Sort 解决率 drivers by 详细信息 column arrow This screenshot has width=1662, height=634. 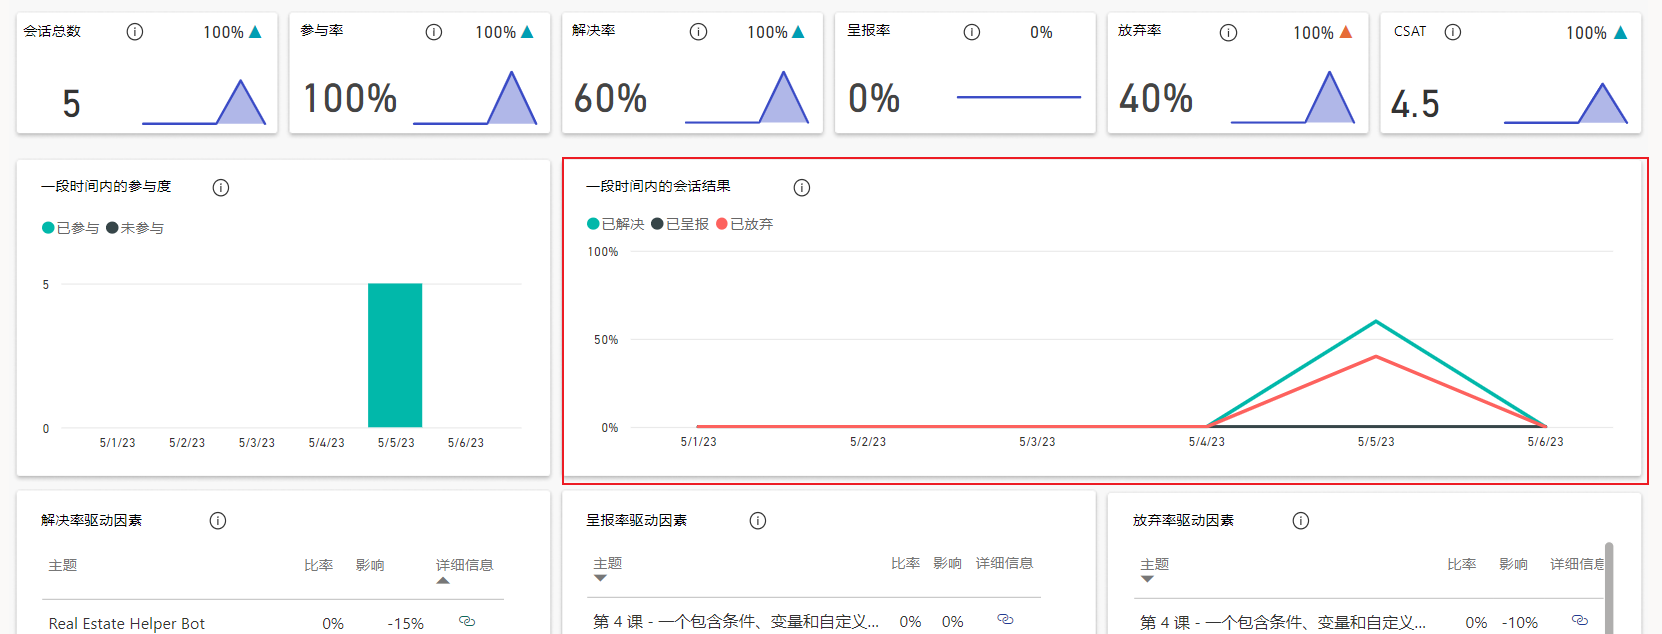[443, 581]
